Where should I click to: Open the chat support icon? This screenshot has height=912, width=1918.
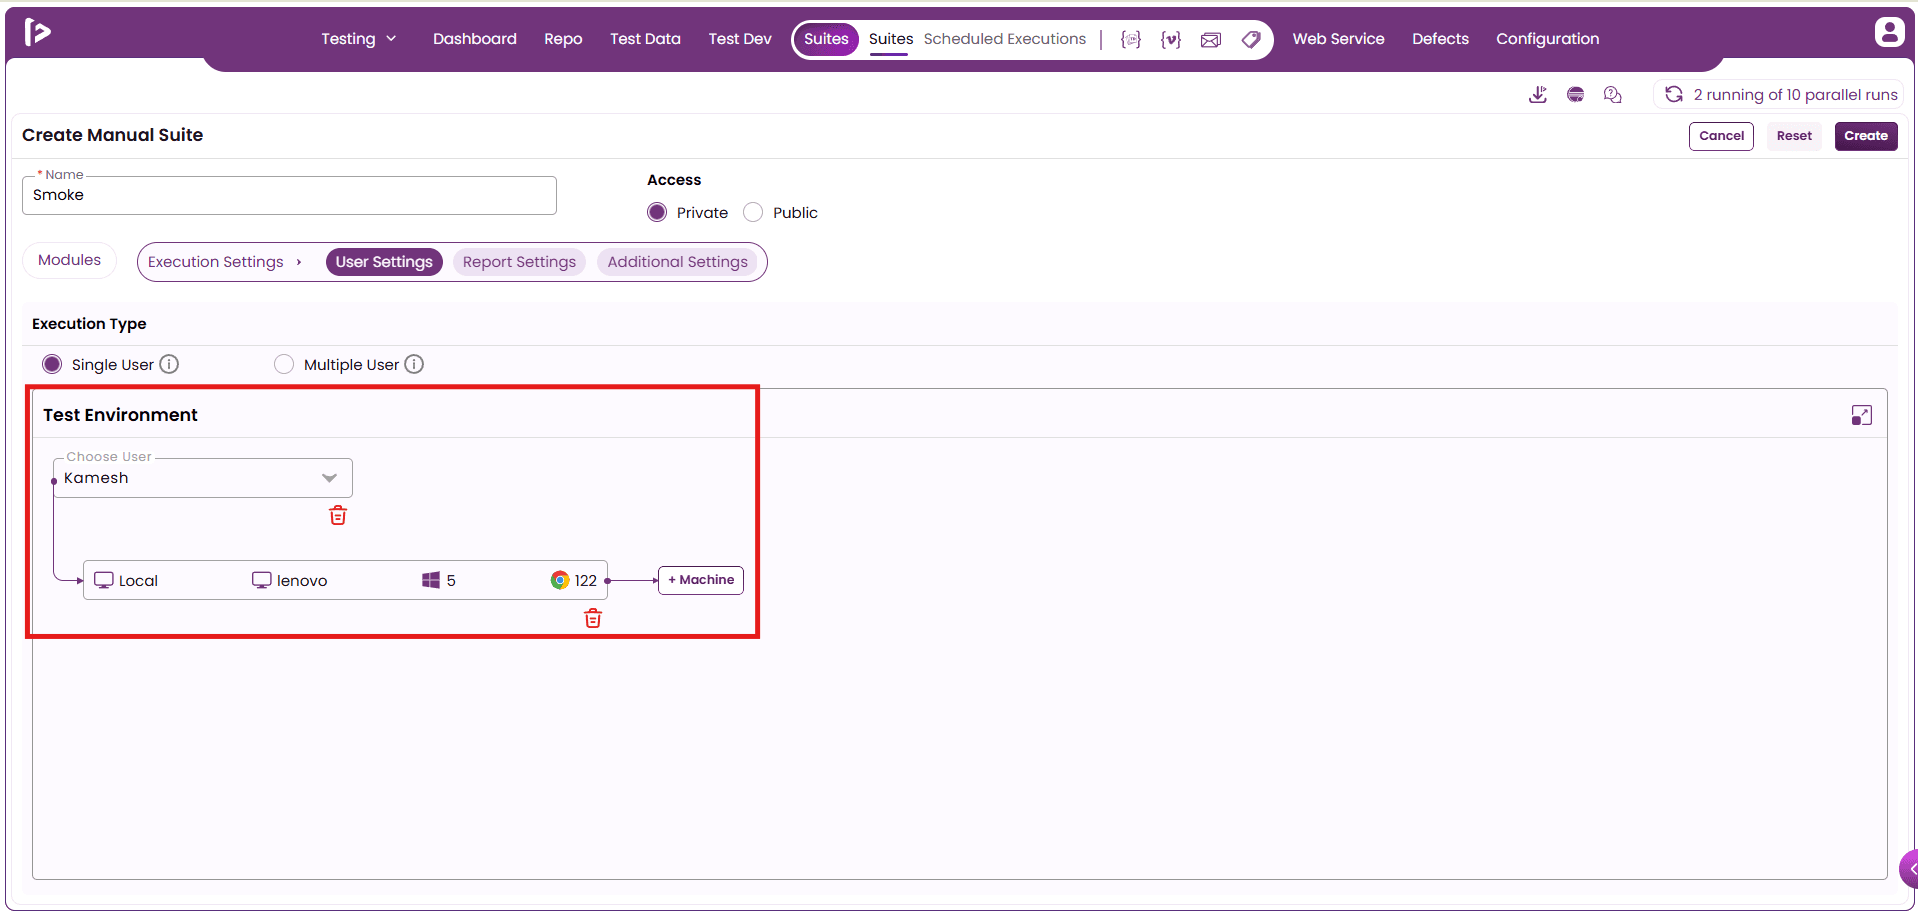click(1612, 94)
